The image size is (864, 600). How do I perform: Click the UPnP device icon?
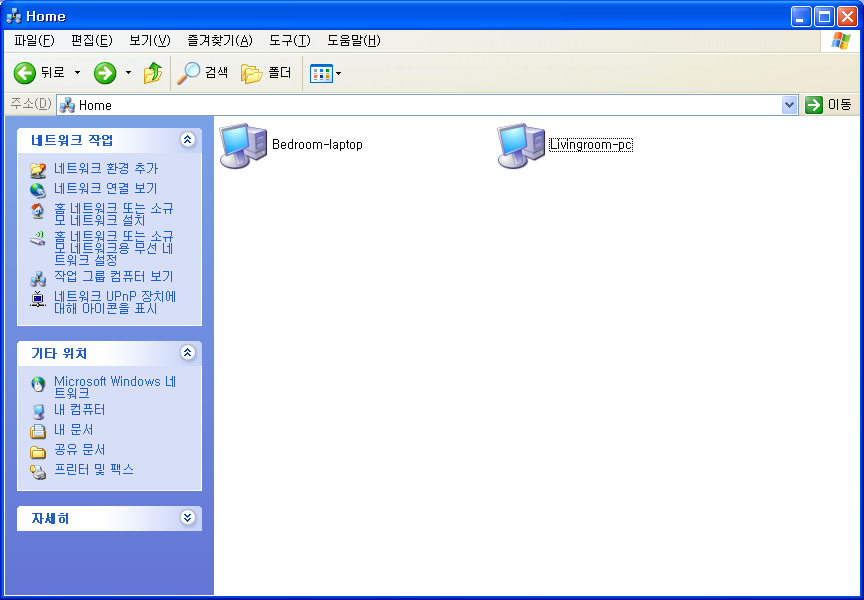[37, 299]
